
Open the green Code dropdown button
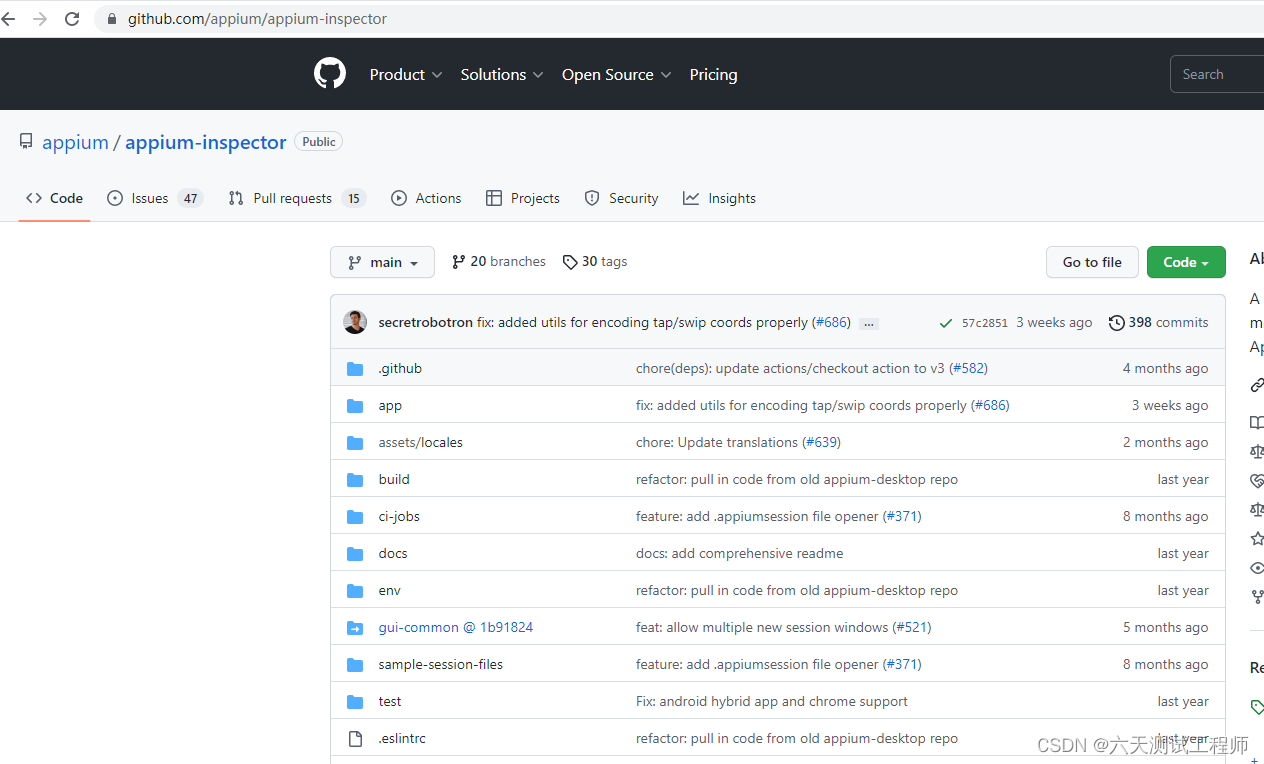(x=1186, y=262)
